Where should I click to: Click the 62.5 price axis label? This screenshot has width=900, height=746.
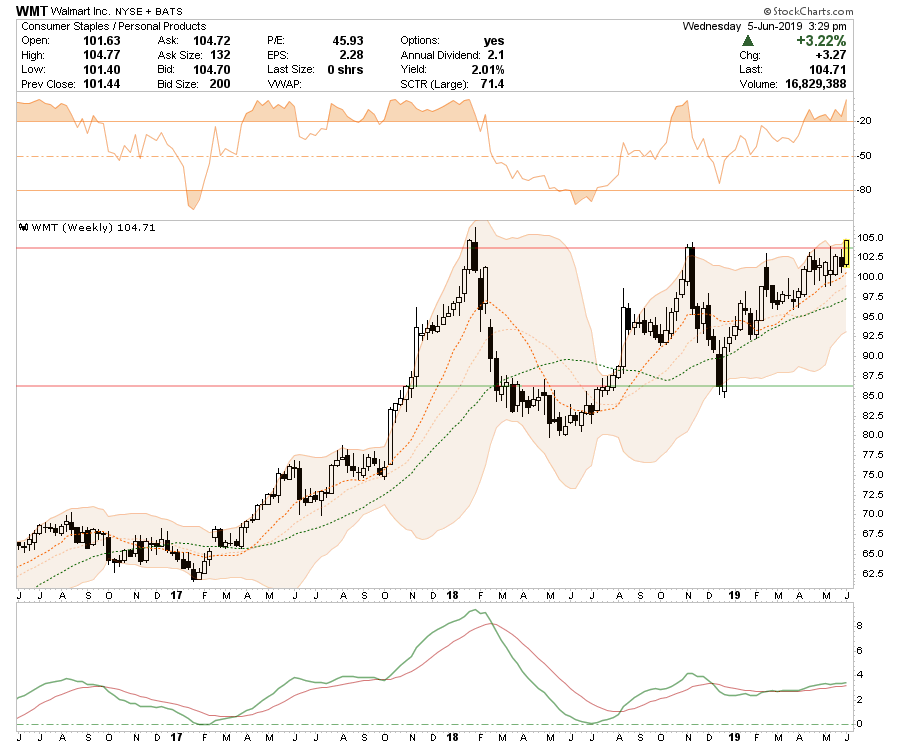click(x=871, y=573)
